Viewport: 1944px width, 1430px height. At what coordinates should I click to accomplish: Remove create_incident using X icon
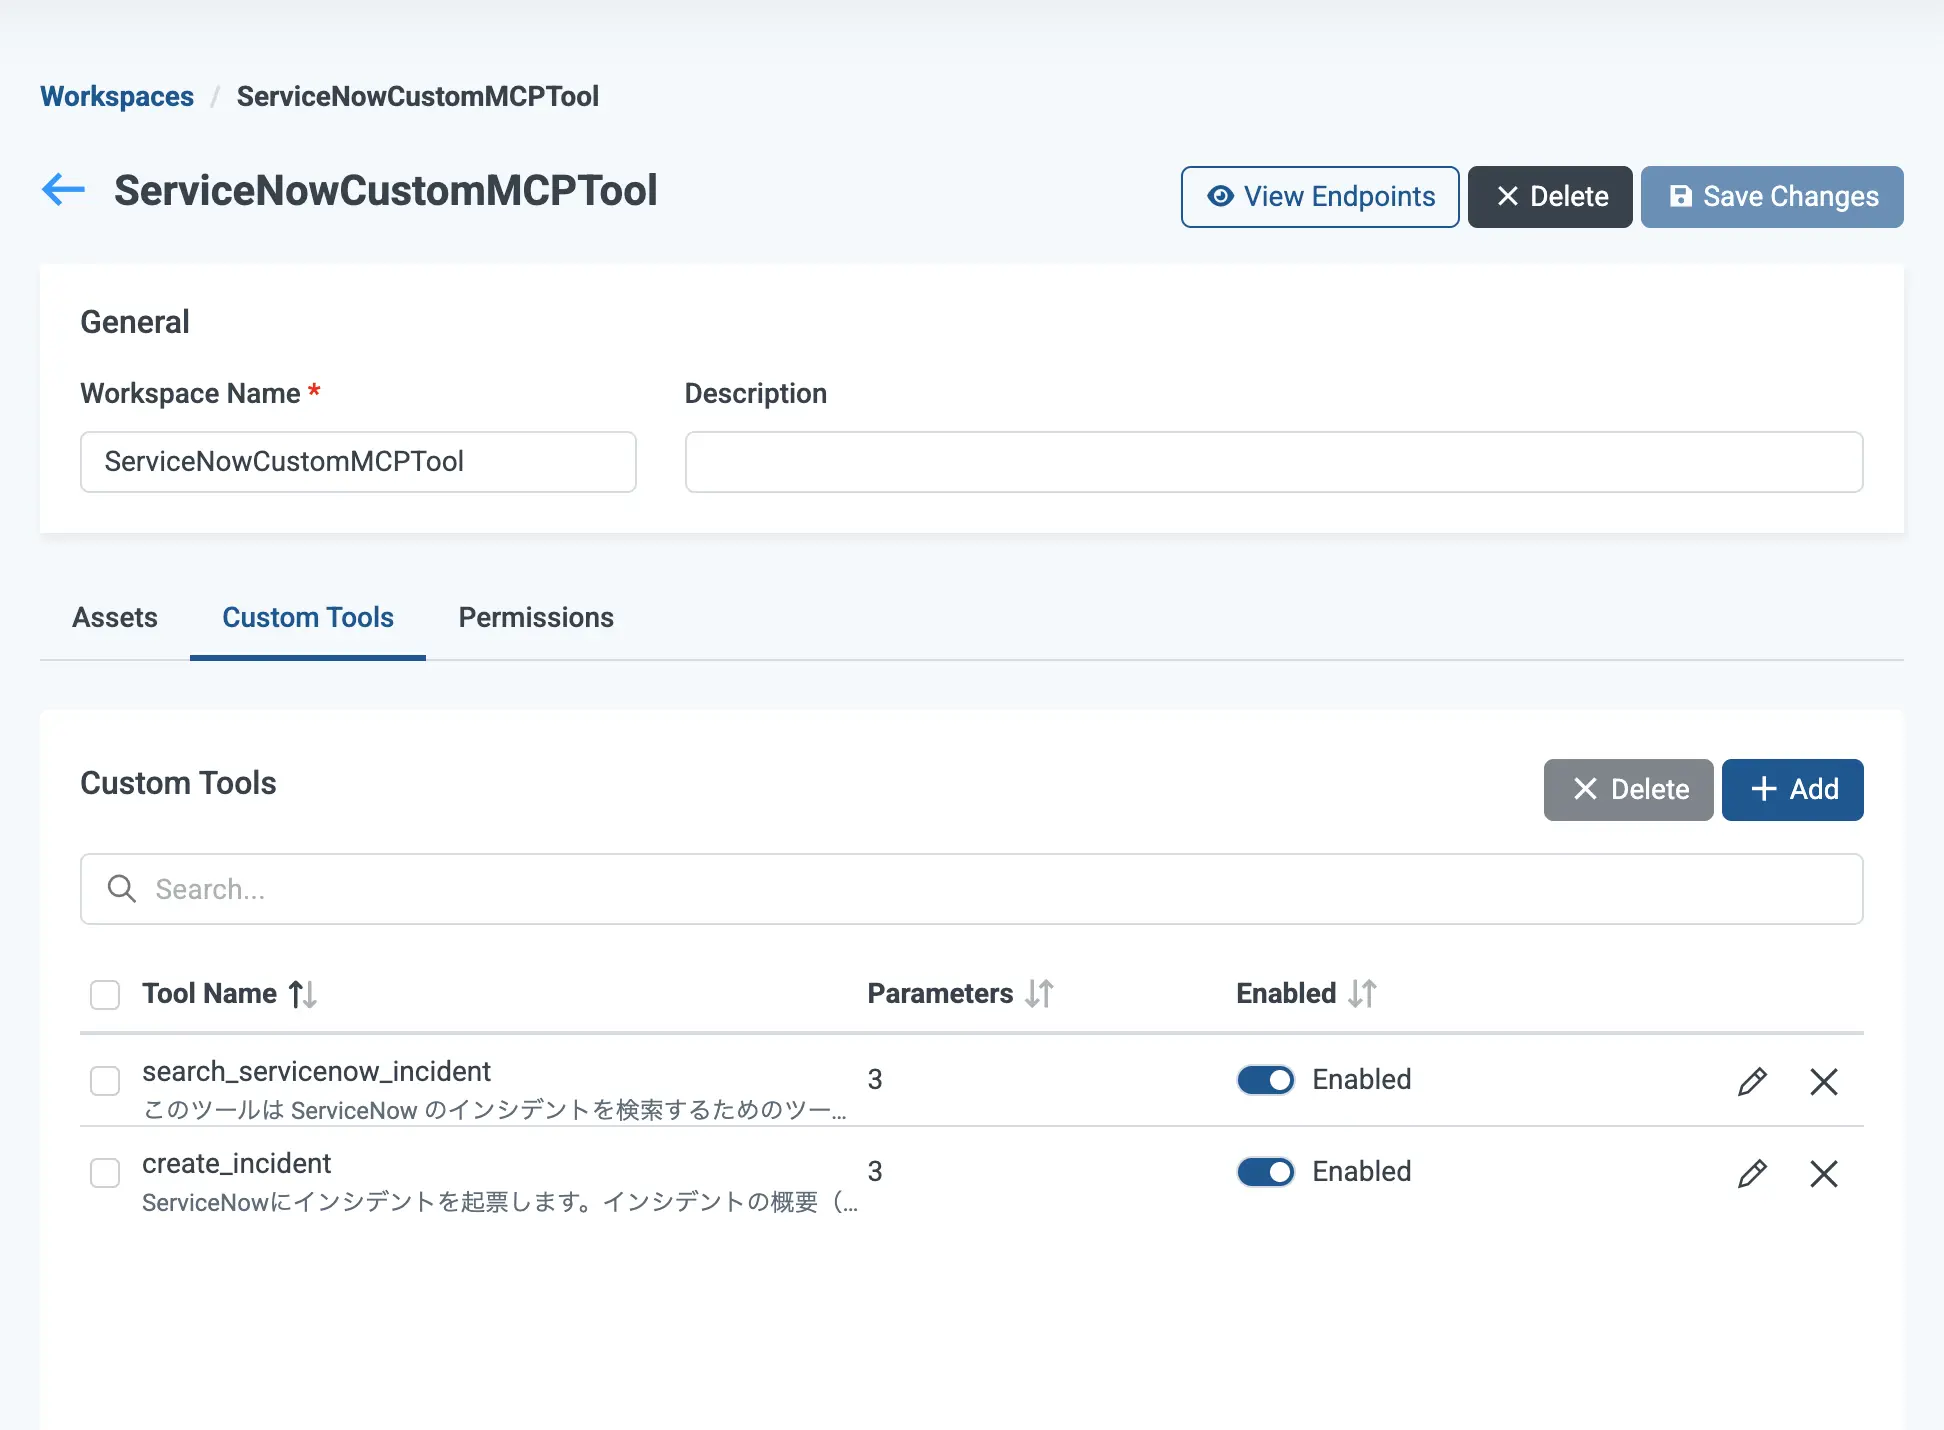click(x=1824, y=1173)
